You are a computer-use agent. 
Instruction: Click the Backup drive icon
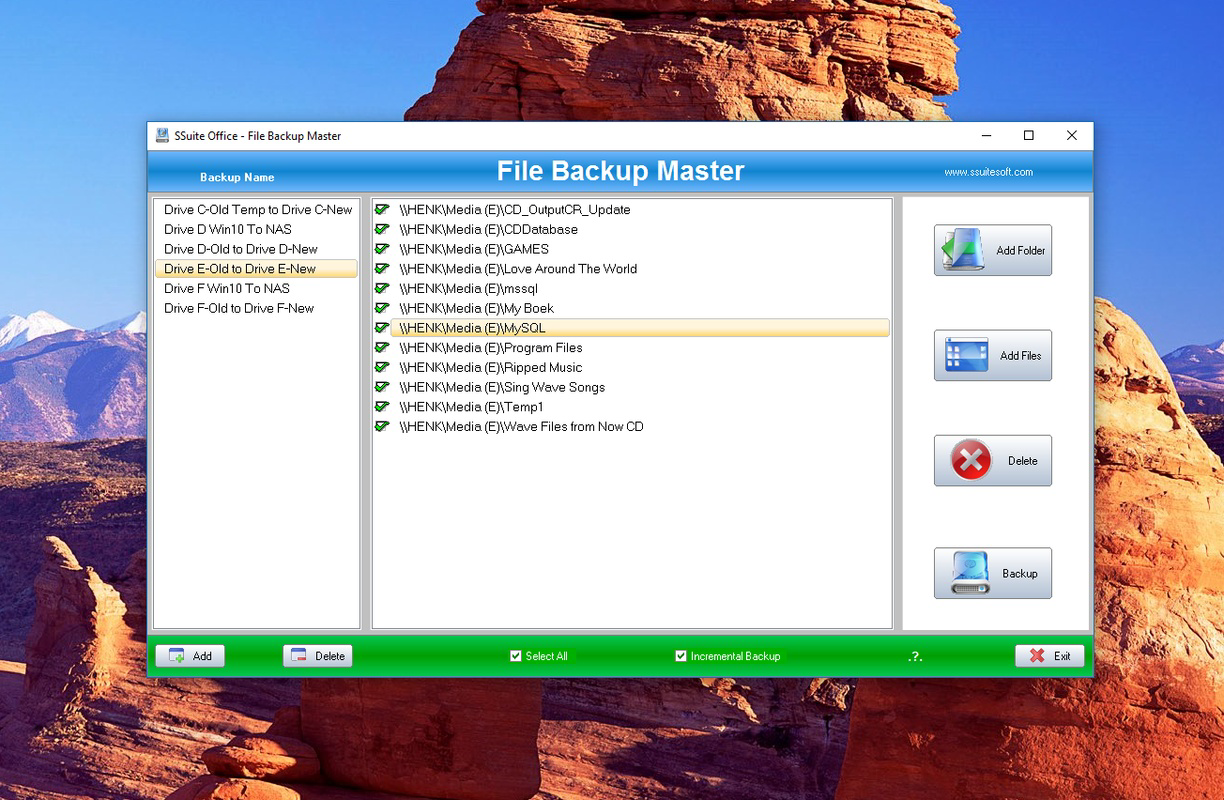pyautogui.click(x=970, y=573)
